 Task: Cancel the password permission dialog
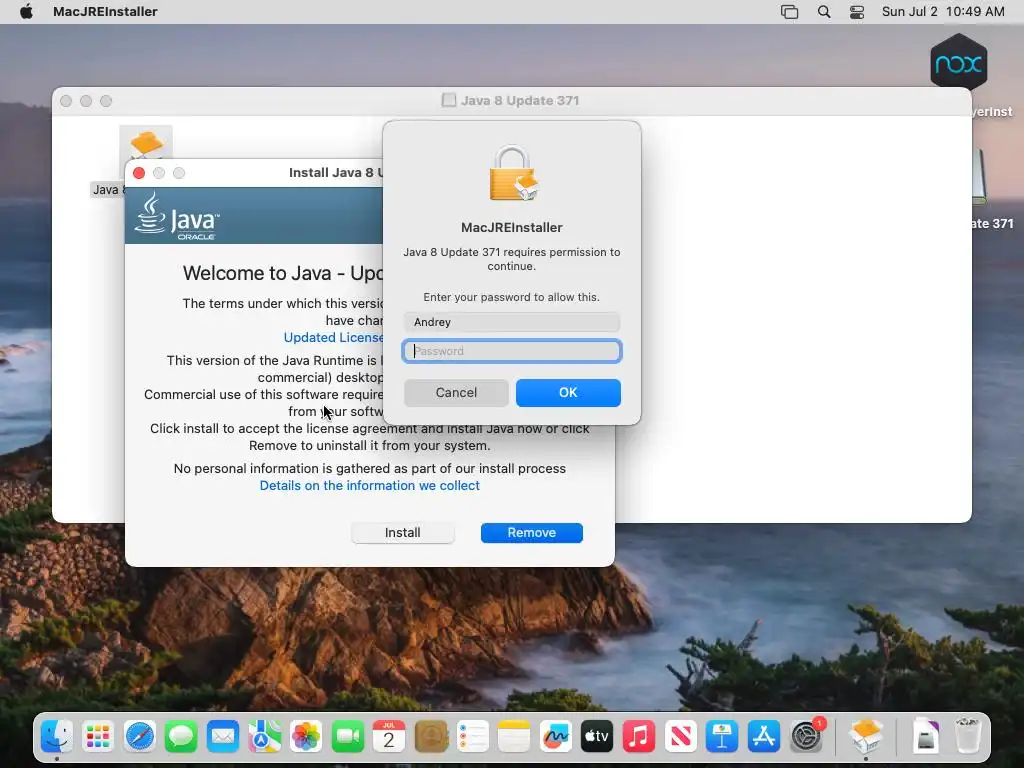456,392
